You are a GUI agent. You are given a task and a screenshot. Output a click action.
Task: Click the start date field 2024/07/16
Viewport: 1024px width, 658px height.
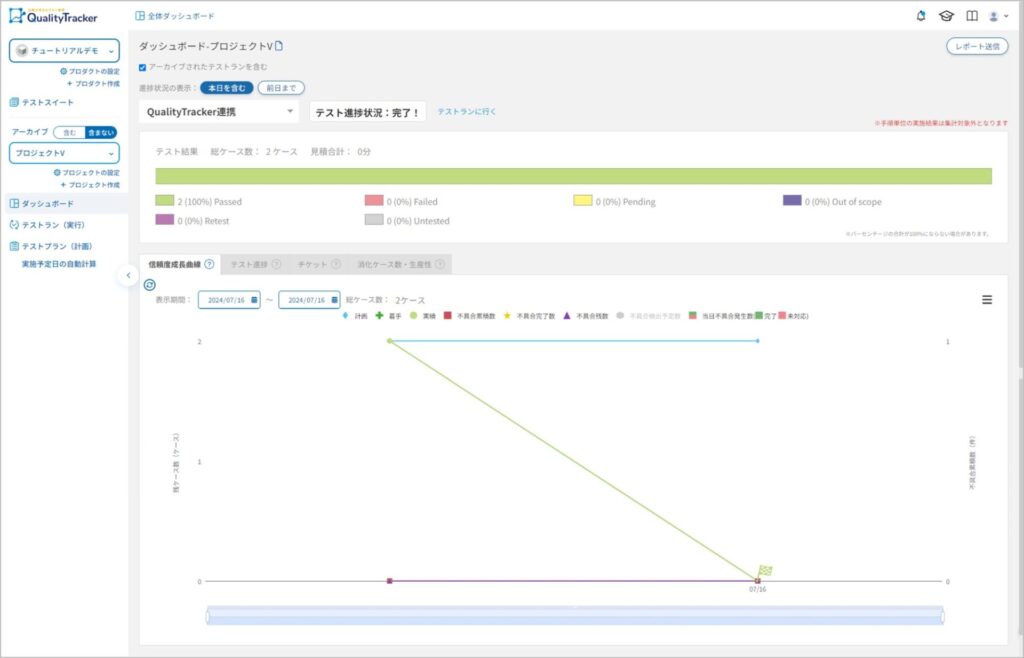coord(229,300)
